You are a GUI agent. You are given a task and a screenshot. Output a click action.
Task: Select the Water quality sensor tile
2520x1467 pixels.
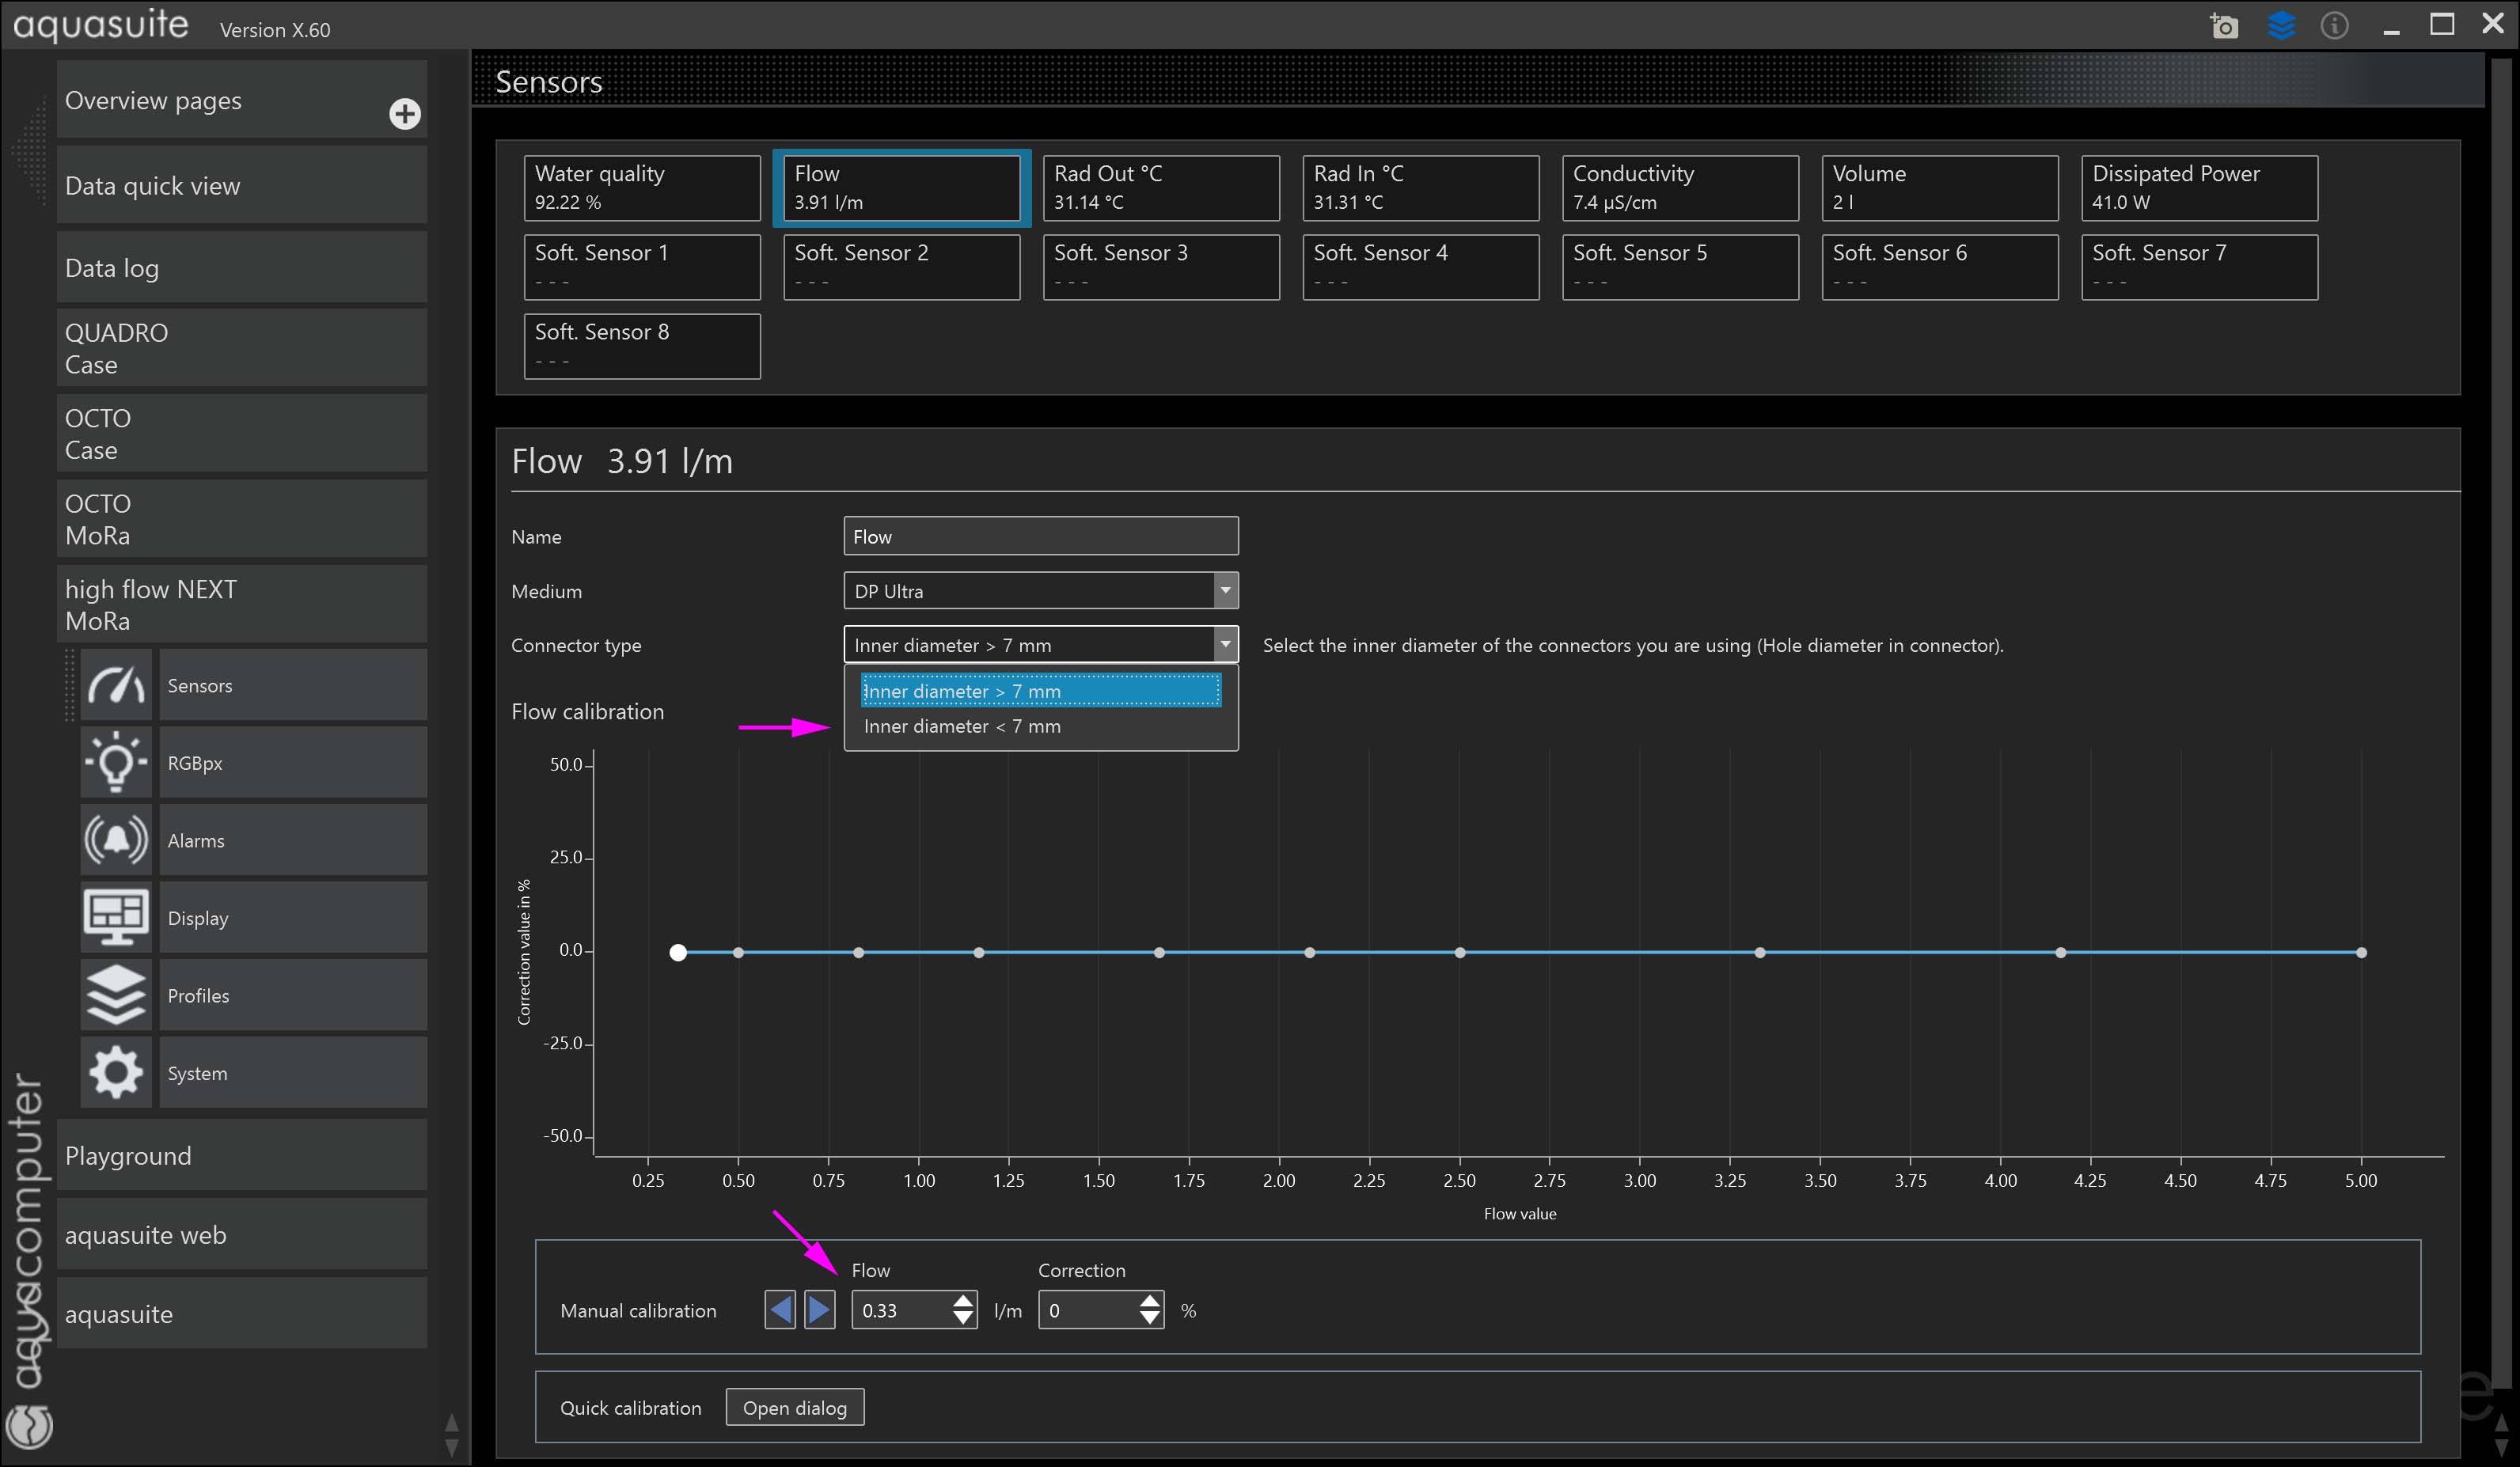(x=641, y=188)
